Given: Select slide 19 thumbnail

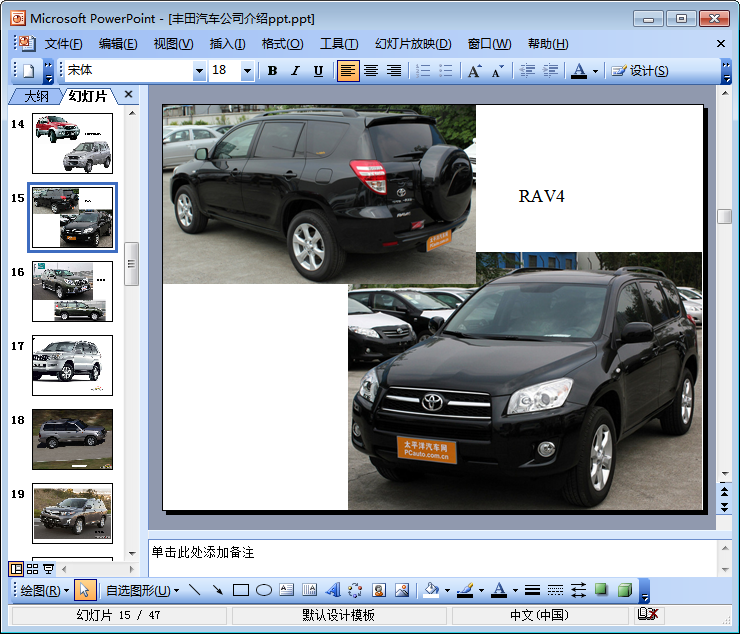Looking at the screenshot, I should (x=72, y=513).
